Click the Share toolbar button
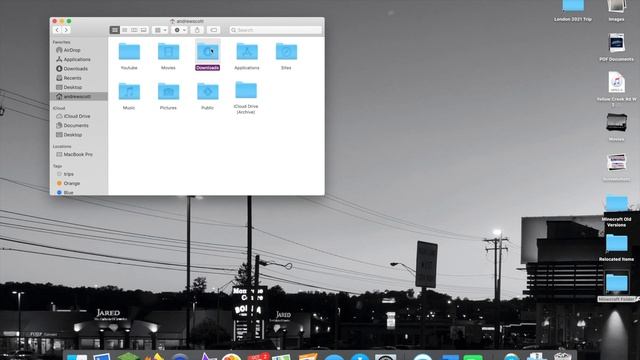 197,30
